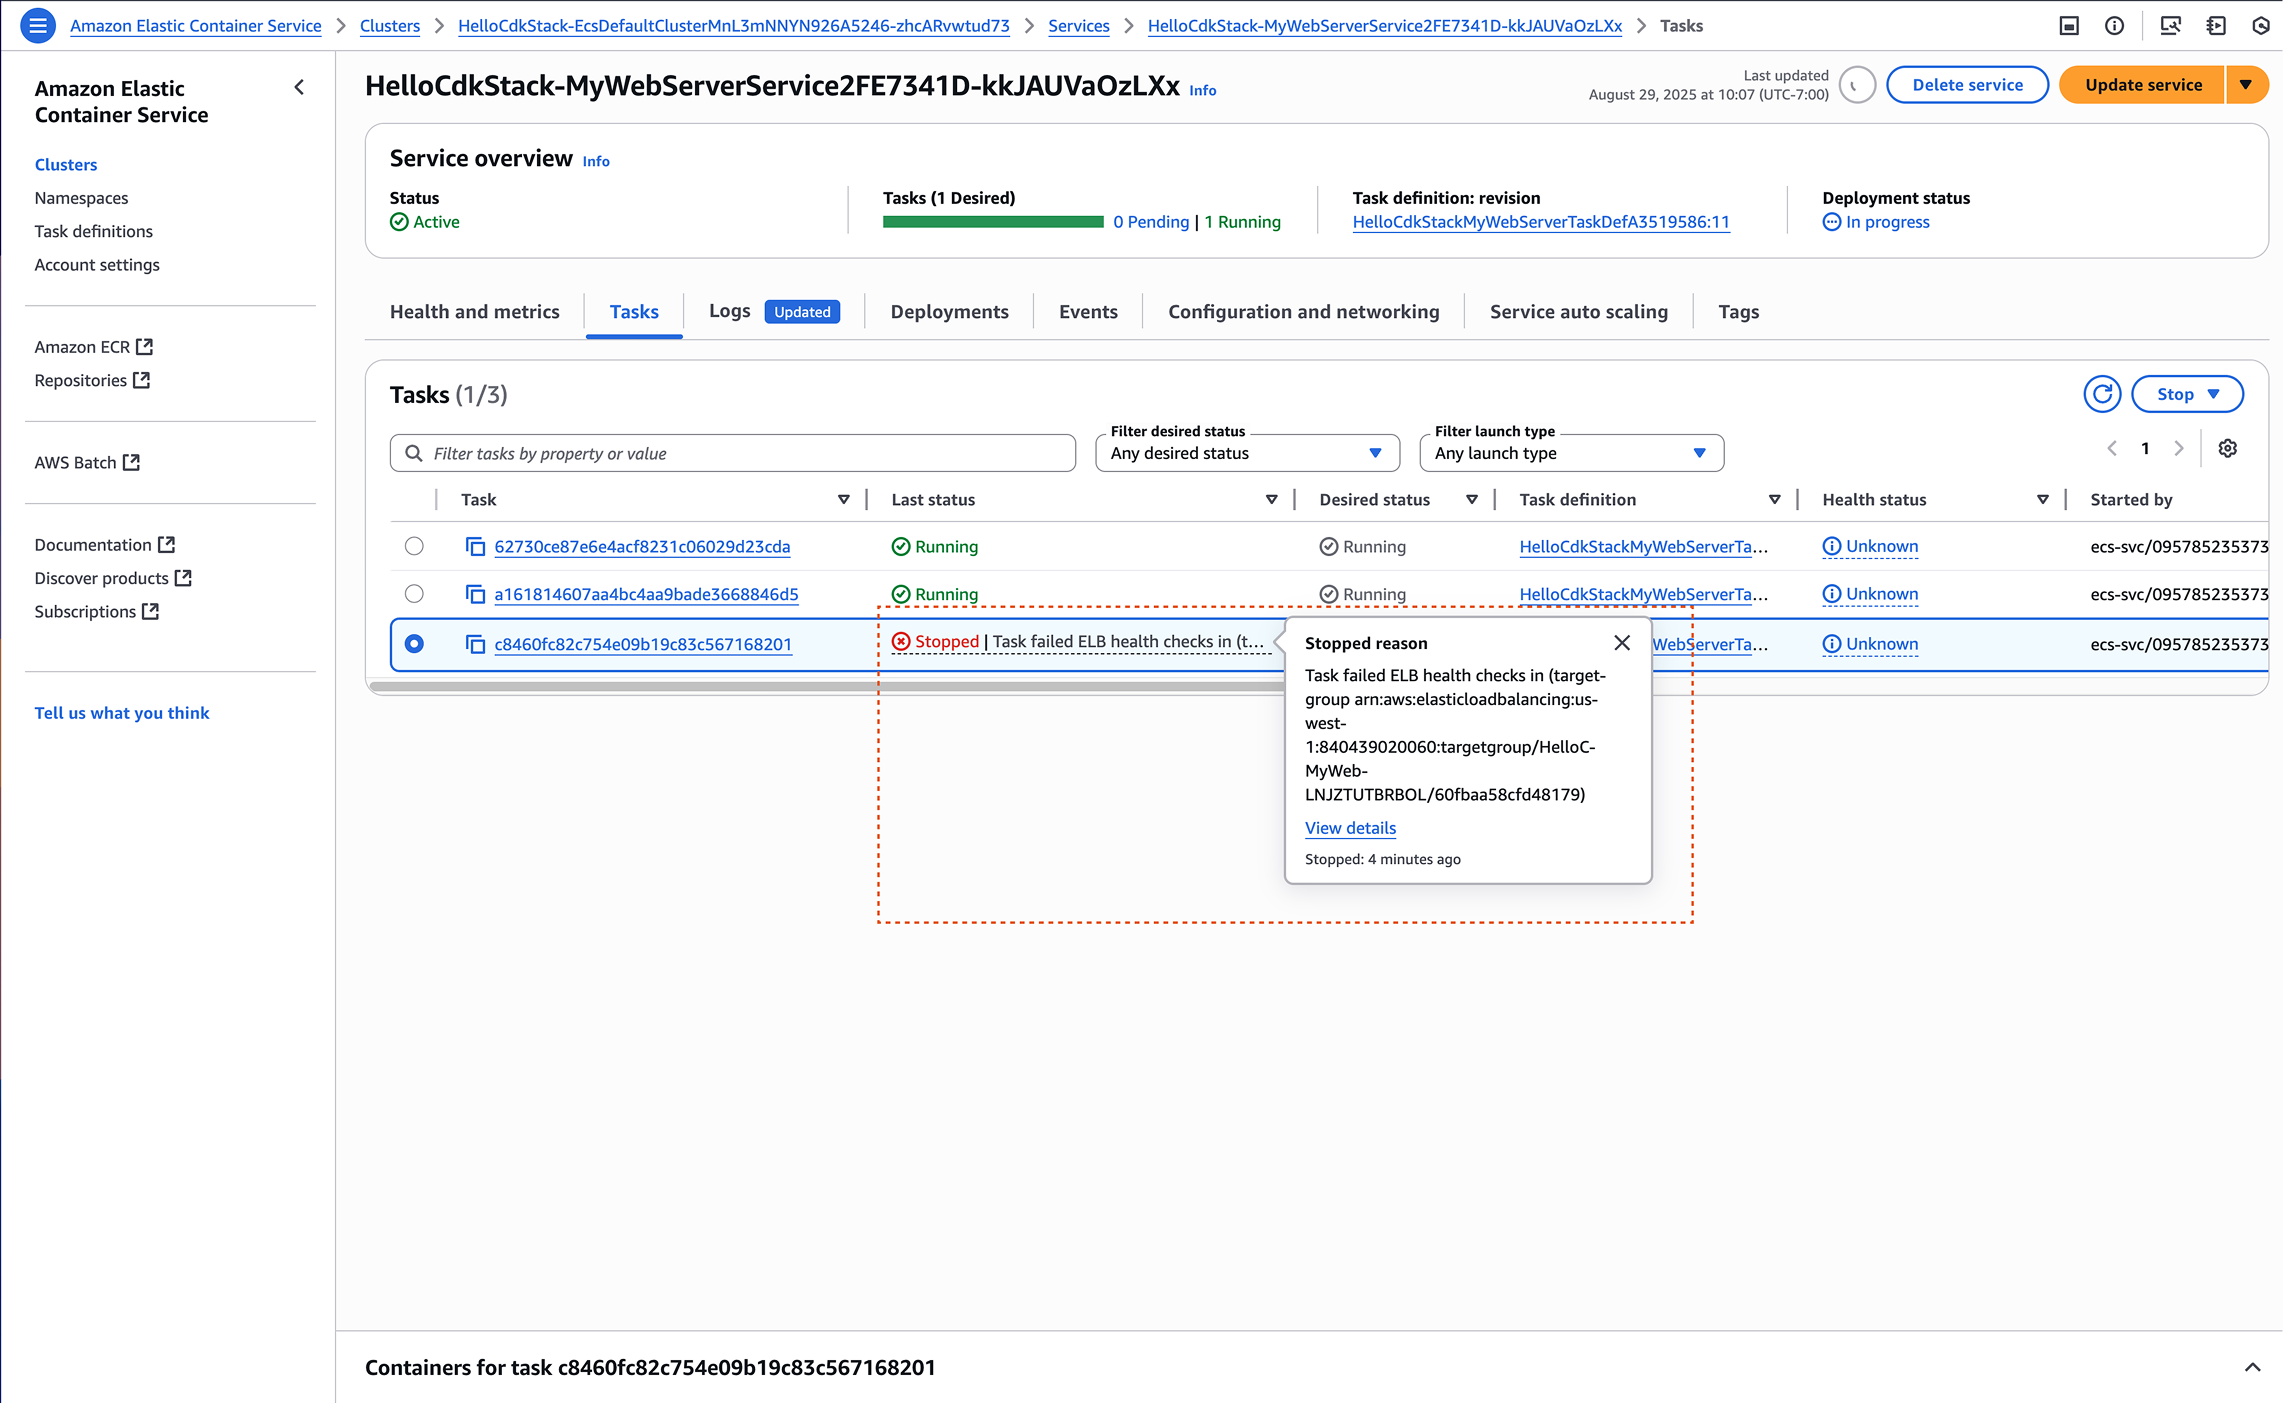Click Info link beside service name heading
The image size is (2283, 1403).
1202,90
